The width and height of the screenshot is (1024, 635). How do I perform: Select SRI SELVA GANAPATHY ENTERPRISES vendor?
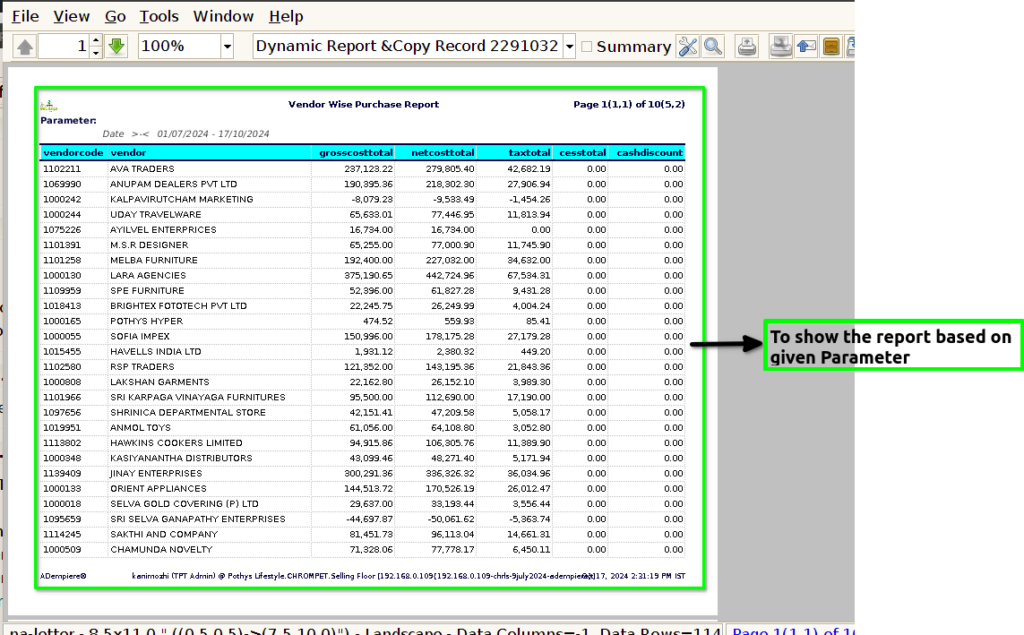coord(198,519)
